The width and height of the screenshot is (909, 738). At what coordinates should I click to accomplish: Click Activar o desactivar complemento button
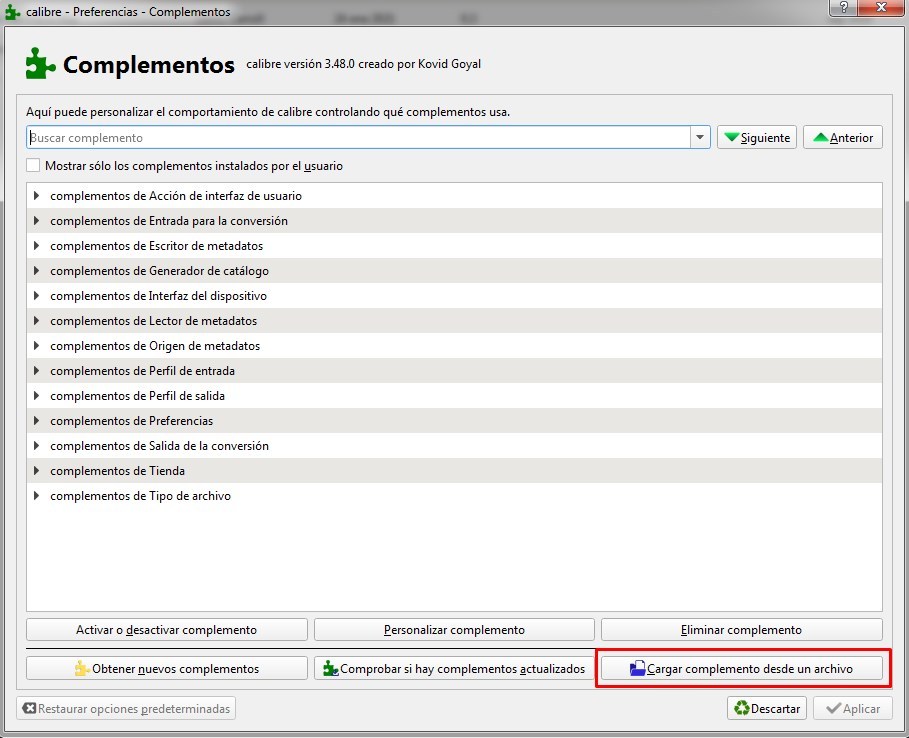tap(166, 630)
